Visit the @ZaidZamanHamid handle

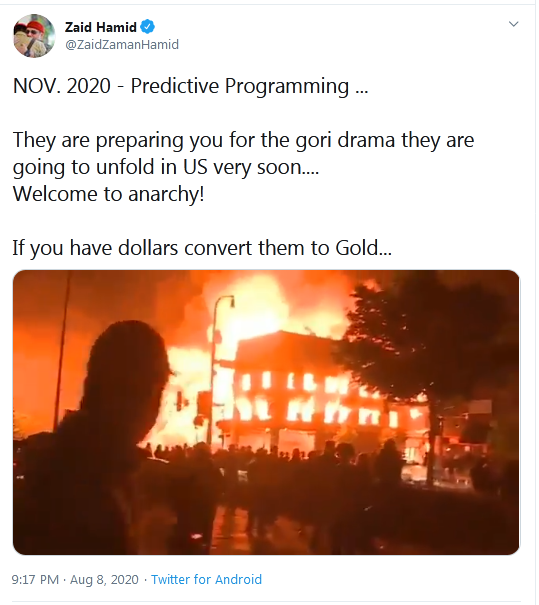pyautogui.click(x=122, y=45)
